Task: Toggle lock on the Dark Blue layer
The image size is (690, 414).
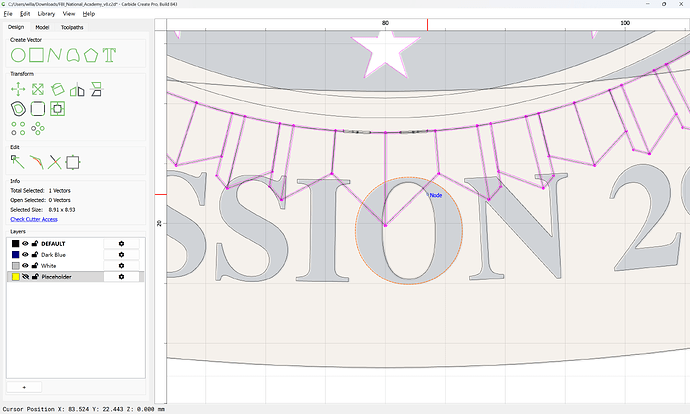Action: 35,254
